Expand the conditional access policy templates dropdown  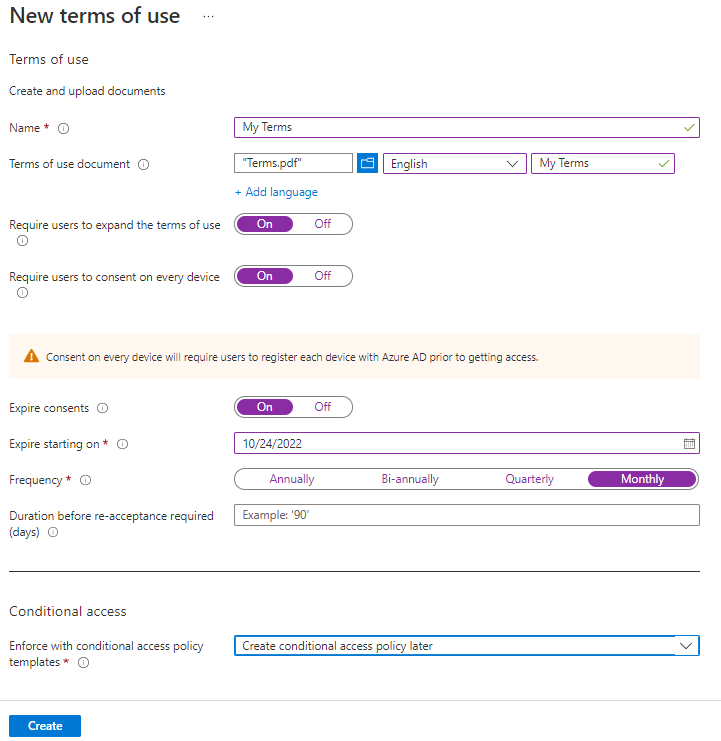point(466,646)
